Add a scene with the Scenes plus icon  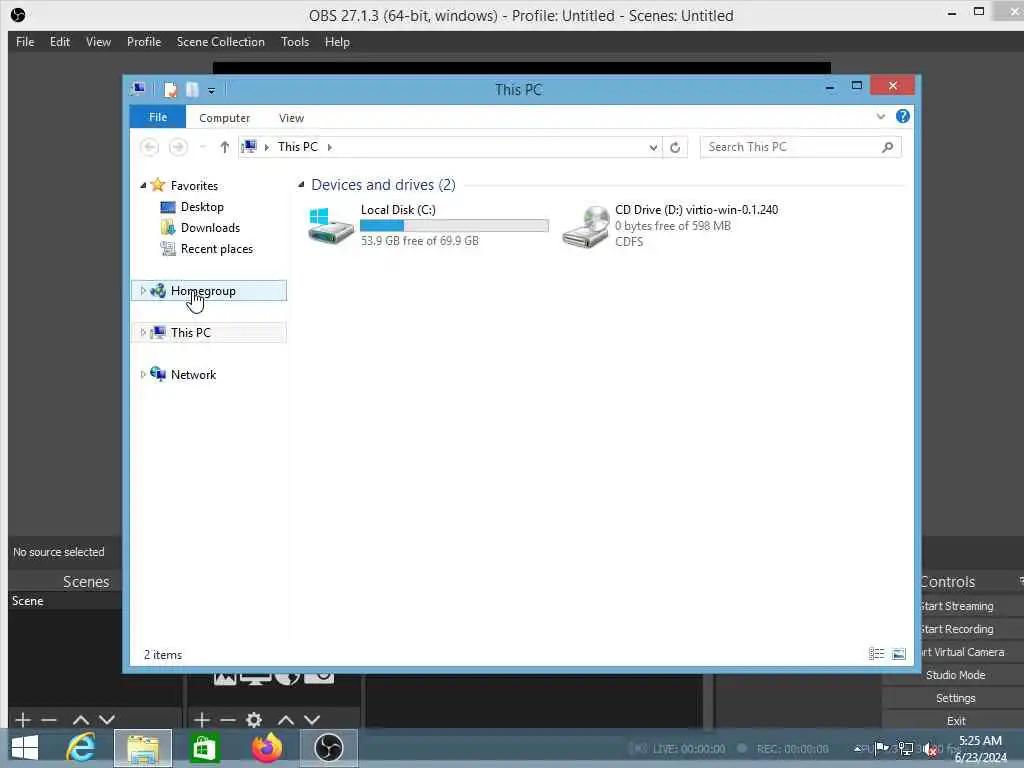click(23, 720)
